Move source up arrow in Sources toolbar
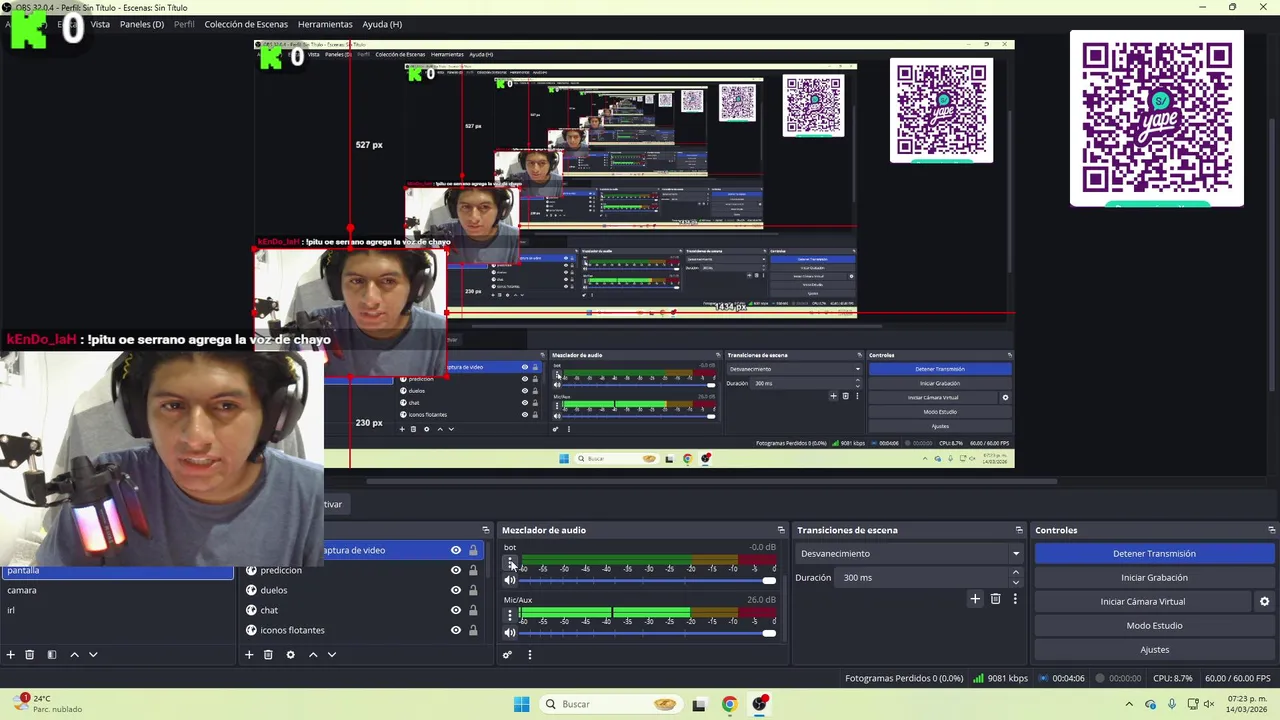Image resolution: width=1280 pixels, height=720 pixels. coord(313,655)
